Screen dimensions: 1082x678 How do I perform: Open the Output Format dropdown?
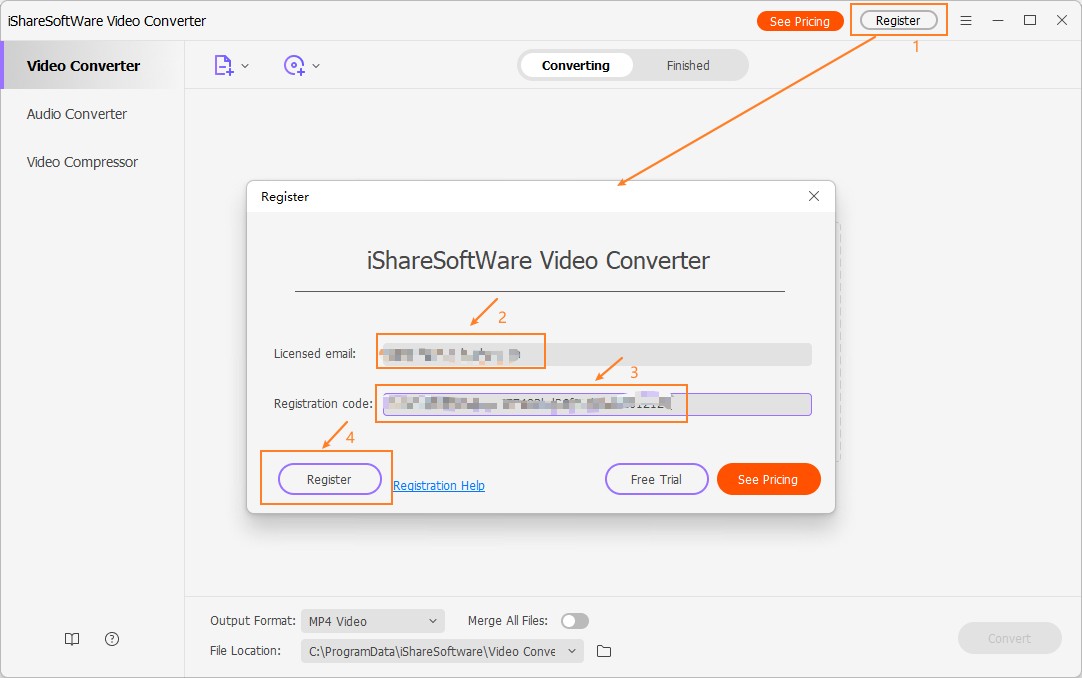pyautogui.click(x=373, y=621)
